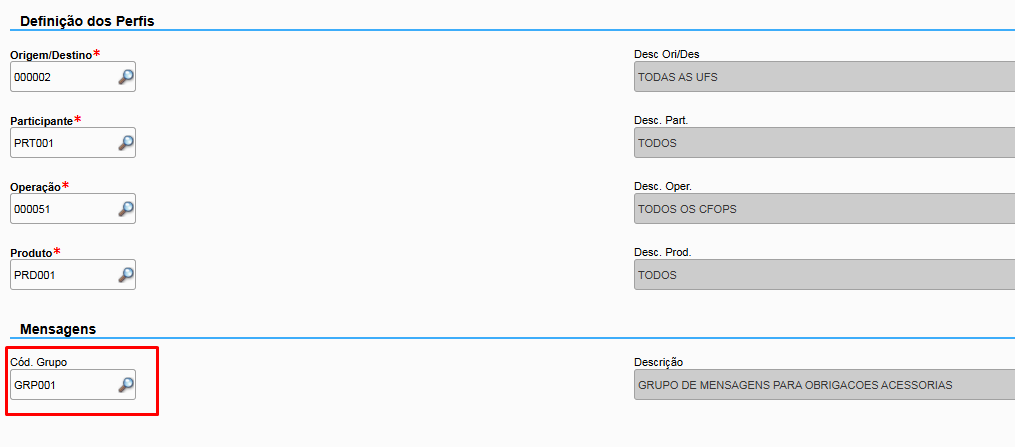Click the Desc. Oper. field showing TODOS OS CFOPS
Viewport: 1015px width, 447px height.
click(x=824, y=209)
